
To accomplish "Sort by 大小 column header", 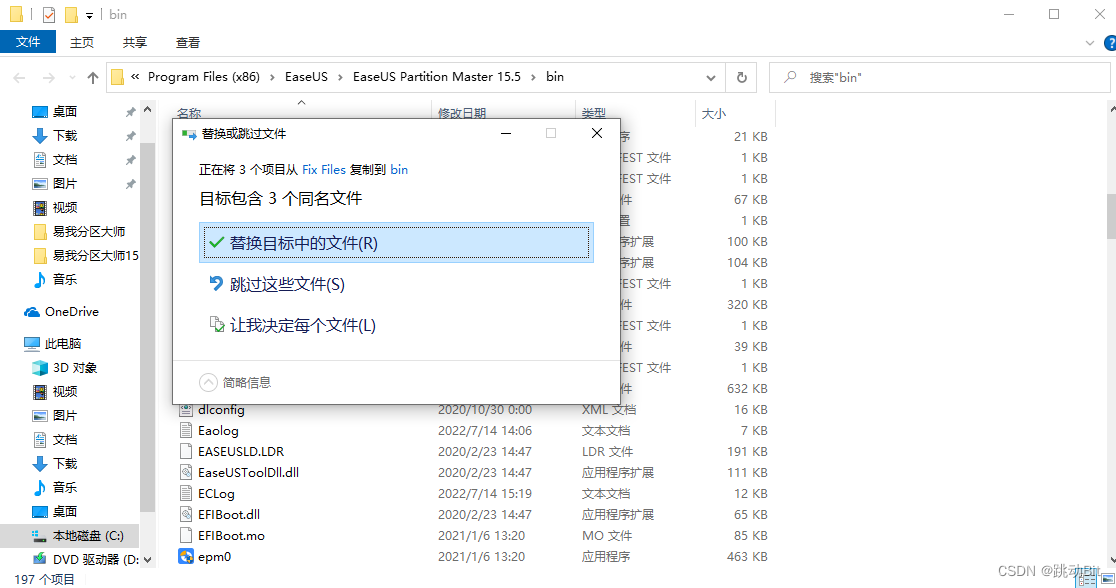I will click(714, 113).
